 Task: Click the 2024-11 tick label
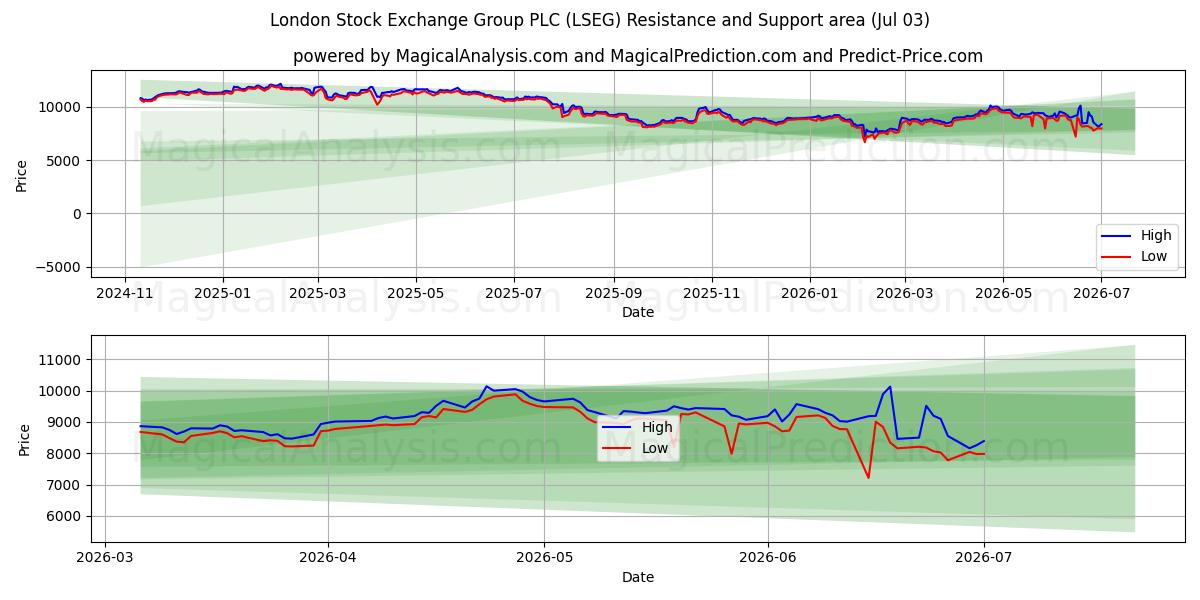coord(125,293)
